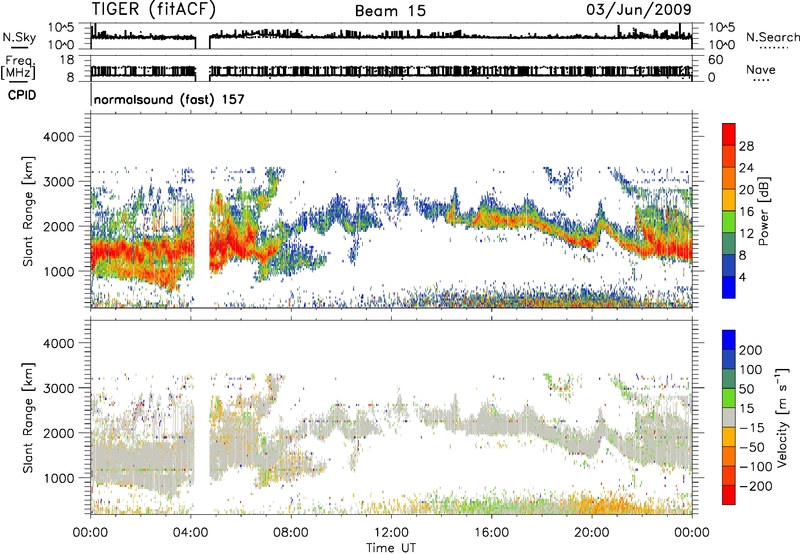
Task: Click the red bottom of velocity colorbar
Action: [x=729, y=495]
